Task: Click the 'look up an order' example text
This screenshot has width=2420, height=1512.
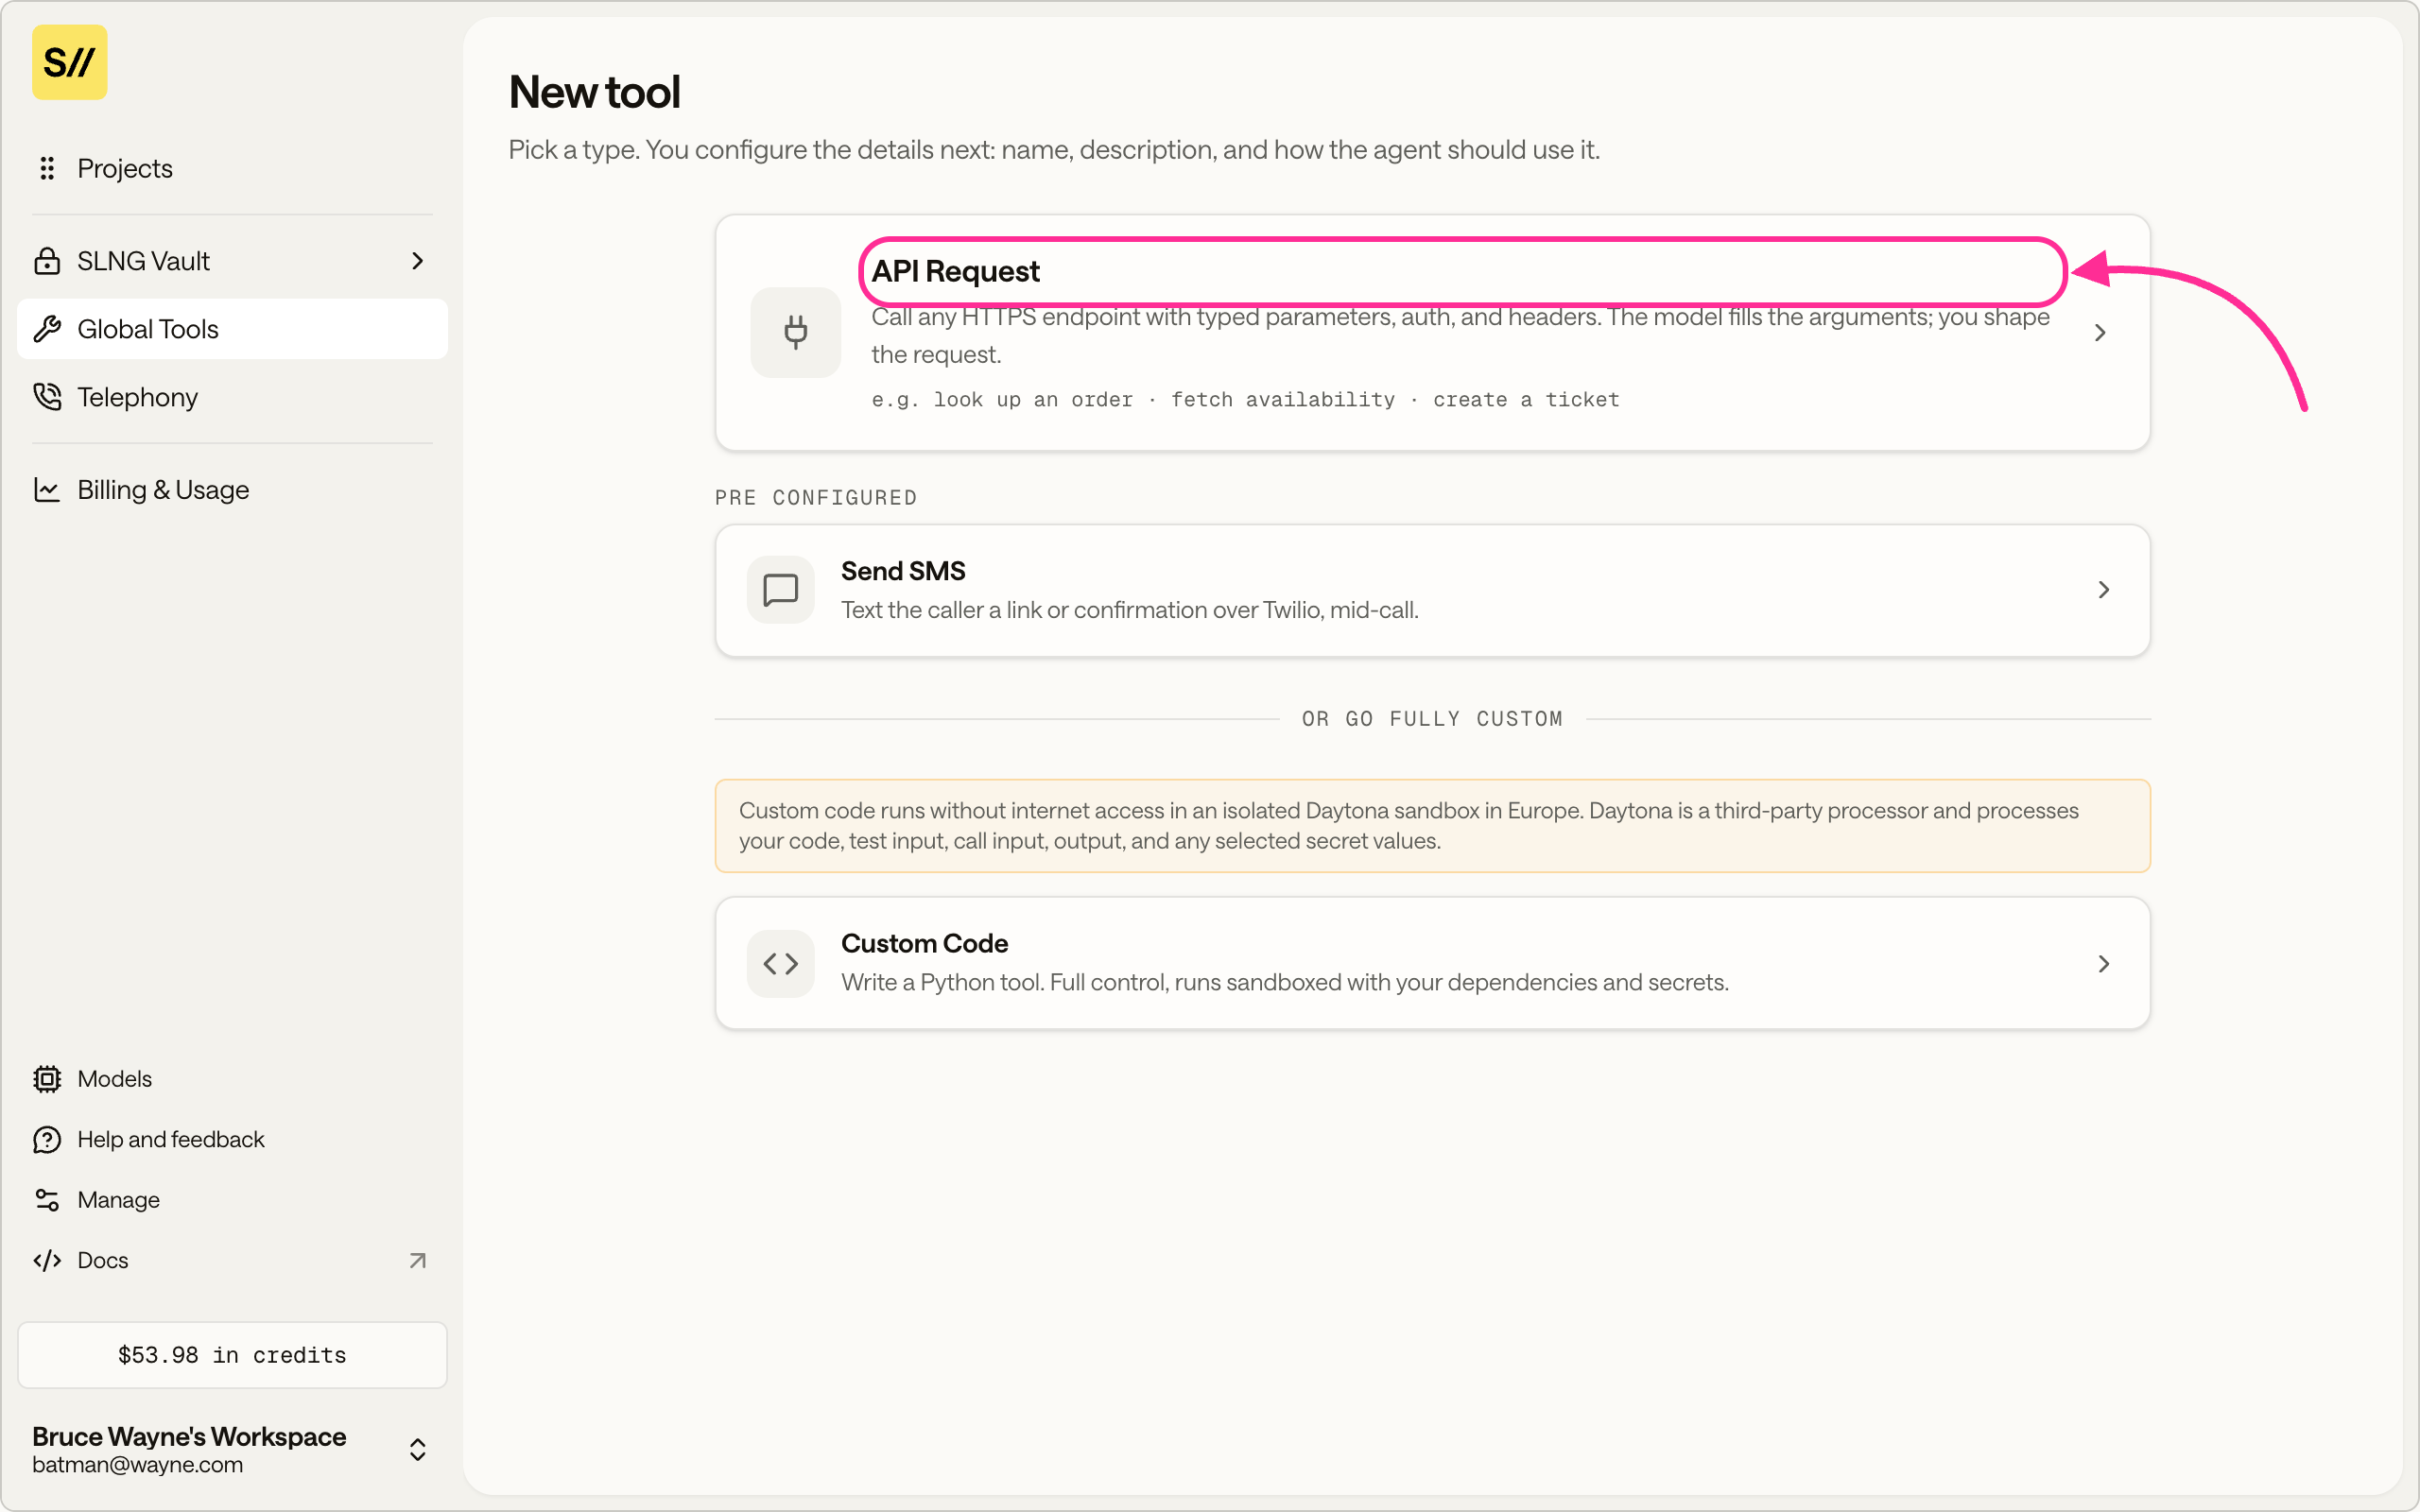Action: [1033, 400]
